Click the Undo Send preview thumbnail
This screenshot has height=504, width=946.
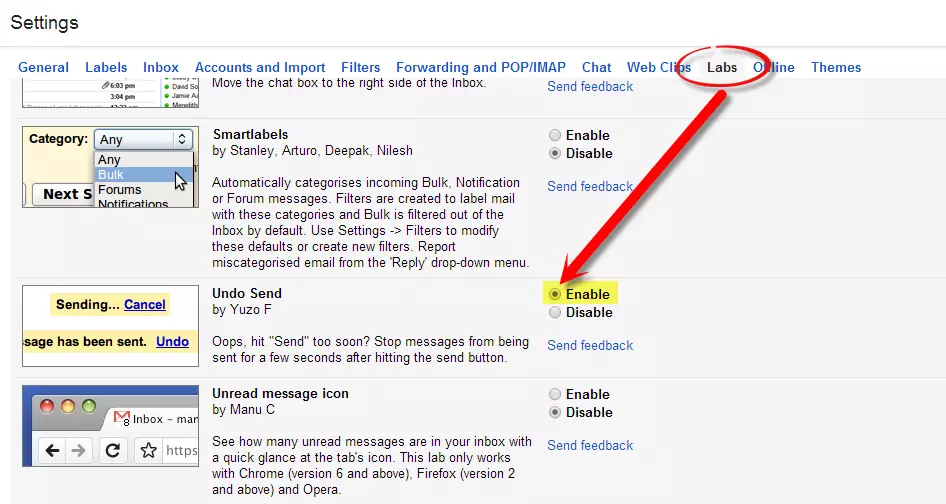[110, 326]
